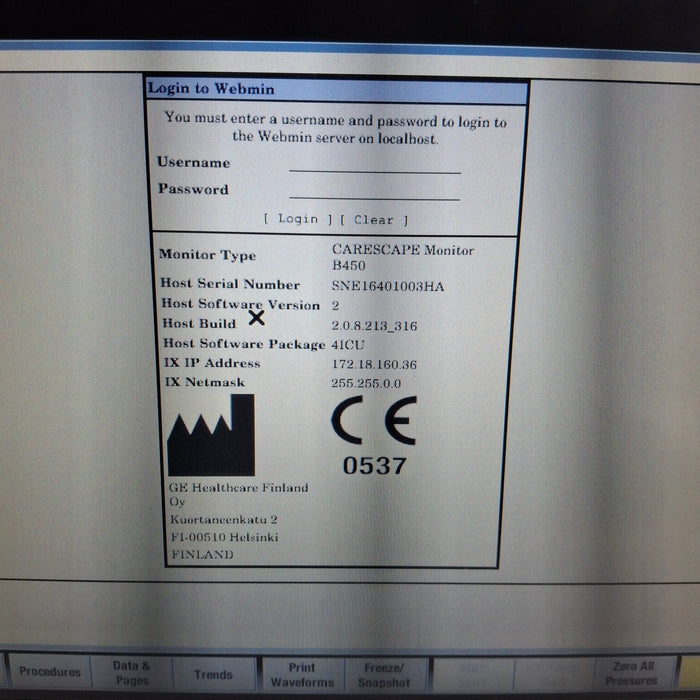Select Freeze/Snapshot
Viewport: 700px width, 700px height.
tap(384, 674)
